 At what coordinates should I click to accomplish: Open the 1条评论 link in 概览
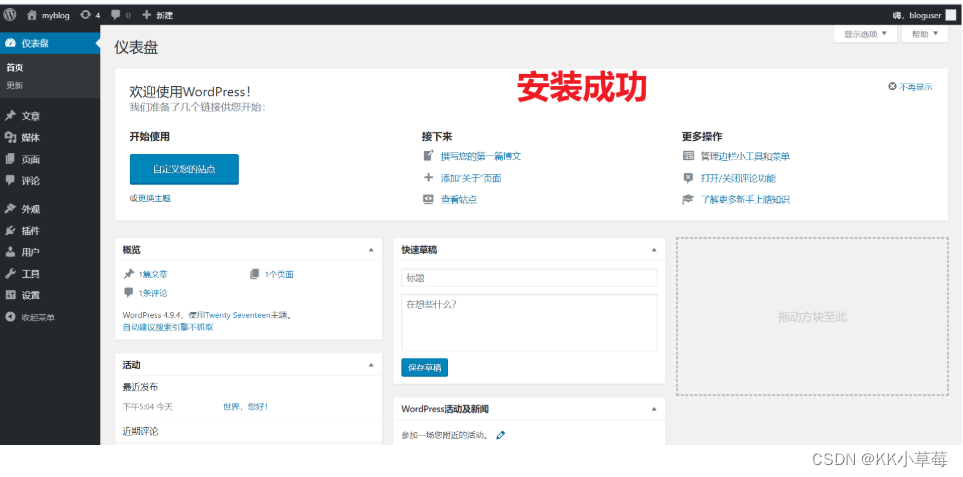point(153,293)
